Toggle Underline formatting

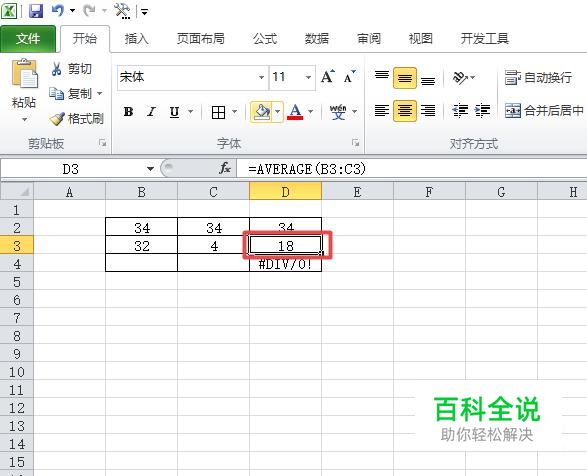174,112
